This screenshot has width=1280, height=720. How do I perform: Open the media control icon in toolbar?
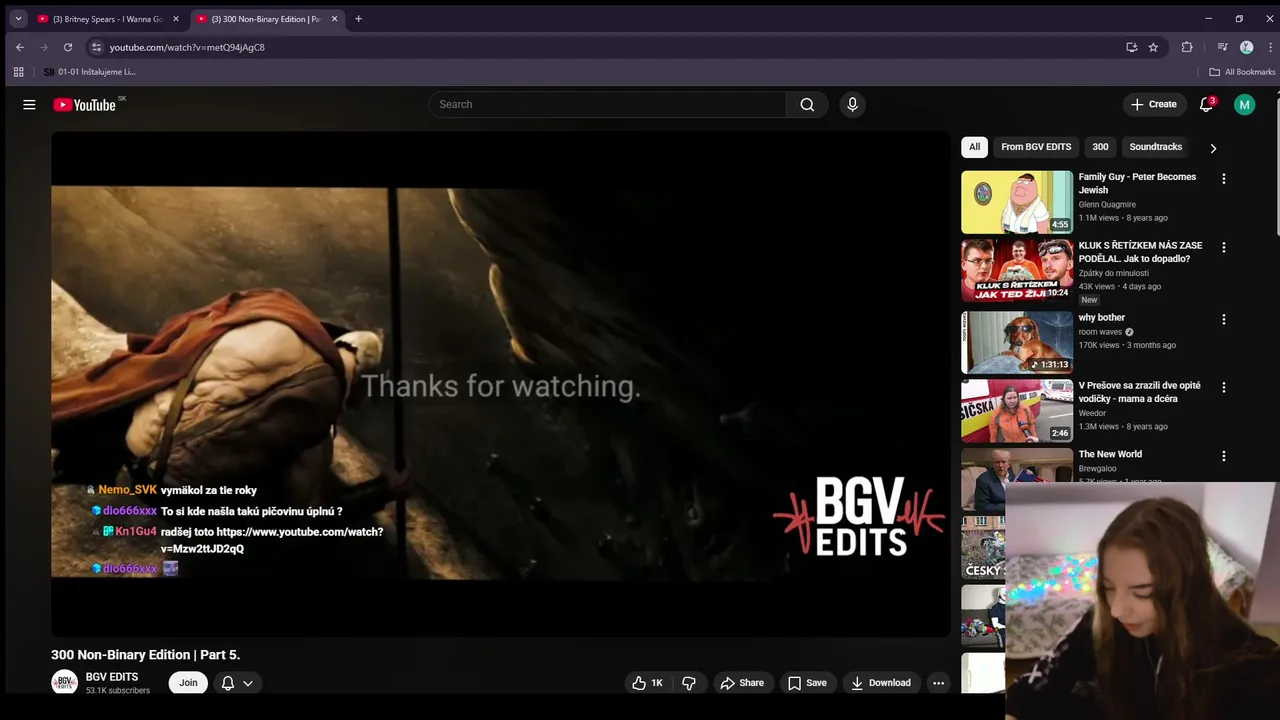point(1222,47)
